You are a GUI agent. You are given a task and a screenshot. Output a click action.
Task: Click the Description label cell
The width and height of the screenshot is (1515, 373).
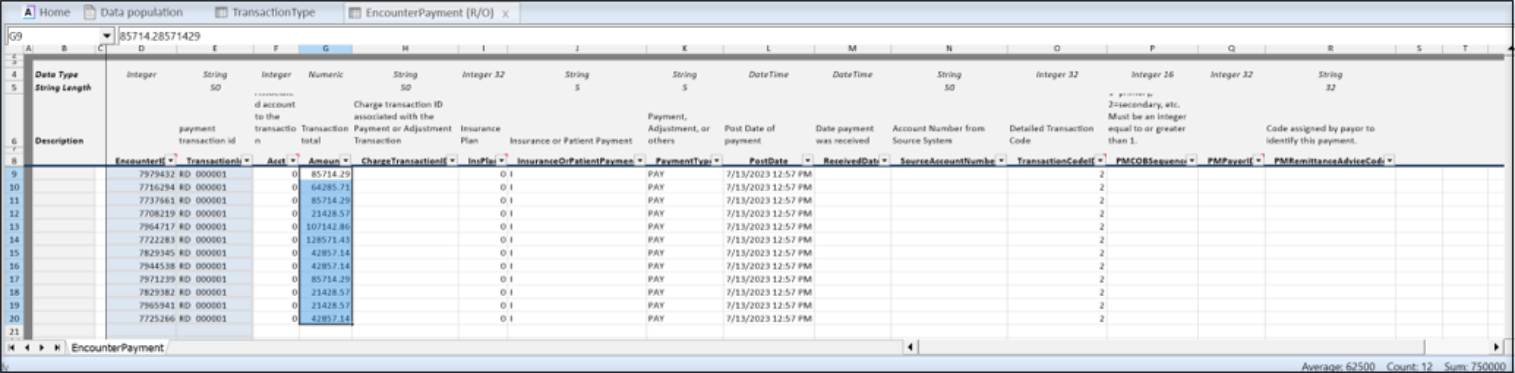pyautogui.click(x=59, y=141)
